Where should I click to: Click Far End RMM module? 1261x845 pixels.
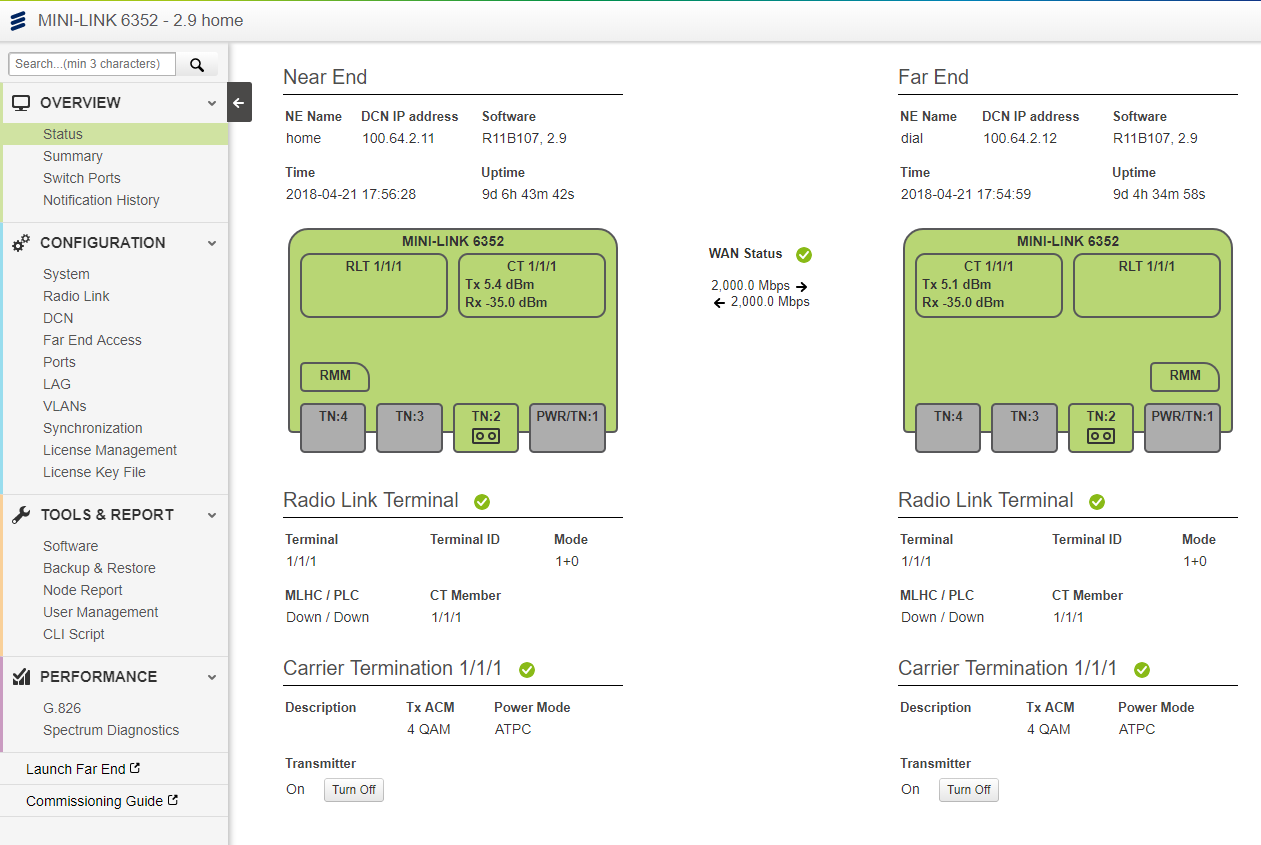coord(1185,377)
